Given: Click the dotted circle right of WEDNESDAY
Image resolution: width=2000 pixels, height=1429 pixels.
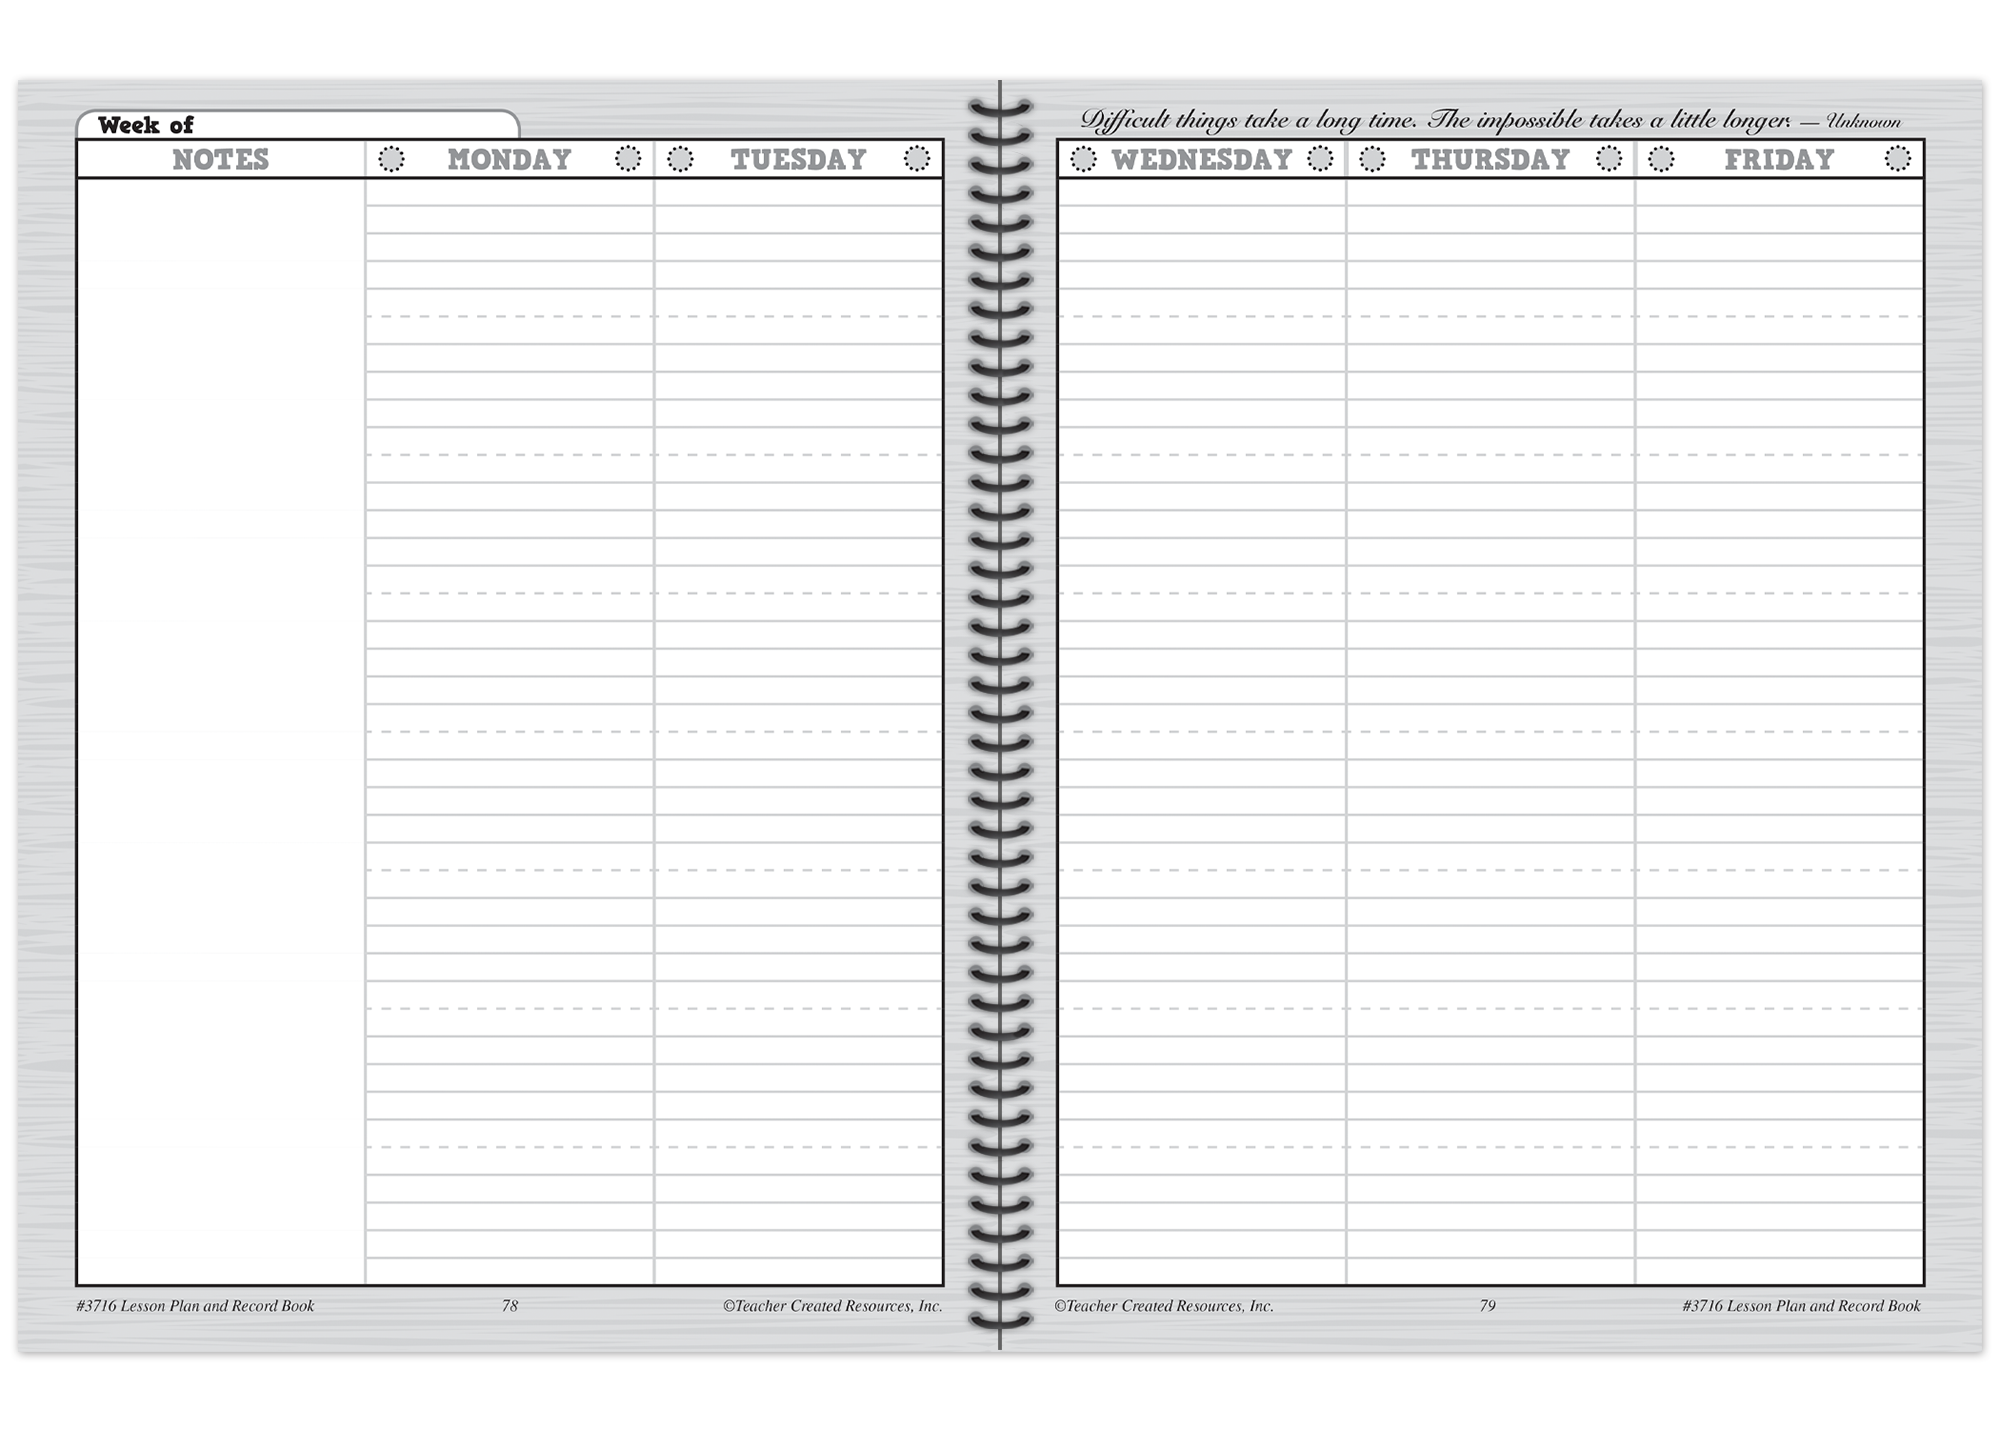Looking at the screenshot, I should (x=1320, y=159).
